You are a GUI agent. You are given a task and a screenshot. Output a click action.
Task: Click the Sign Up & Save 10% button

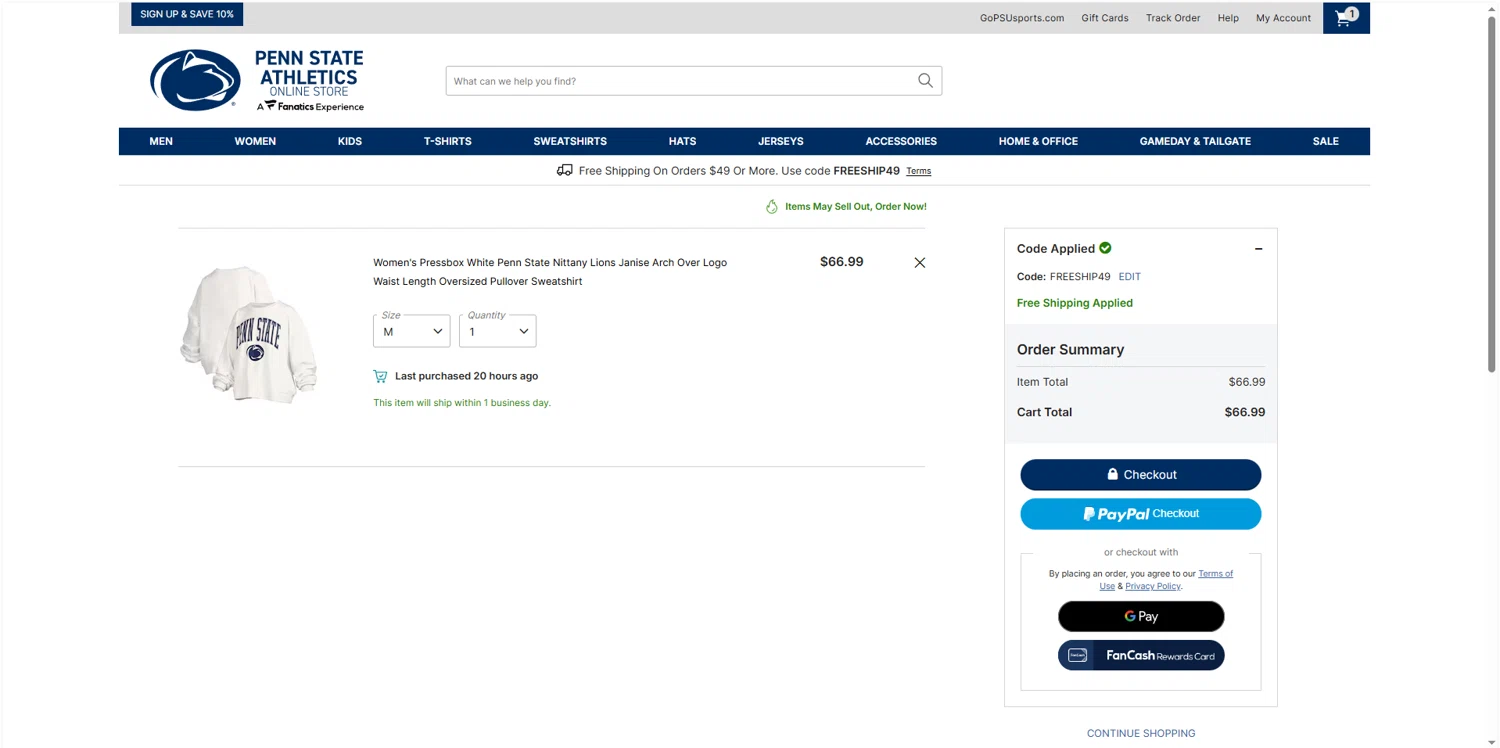(x=187, y=14)
